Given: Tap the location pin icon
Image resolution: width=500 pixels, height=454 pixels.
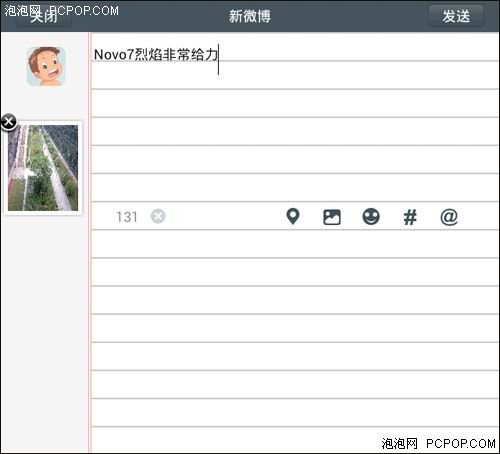Looking at the screenshot, I should (x=293, y=217).
